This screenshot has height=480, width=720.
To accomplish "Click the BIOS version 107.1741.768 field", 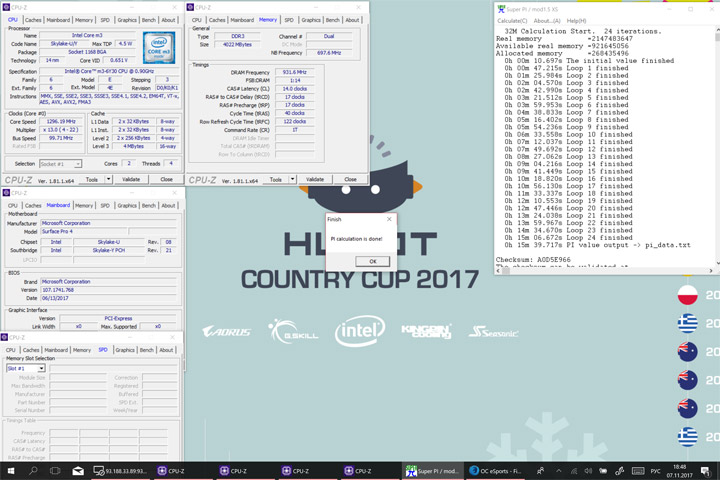I will 108,290.
